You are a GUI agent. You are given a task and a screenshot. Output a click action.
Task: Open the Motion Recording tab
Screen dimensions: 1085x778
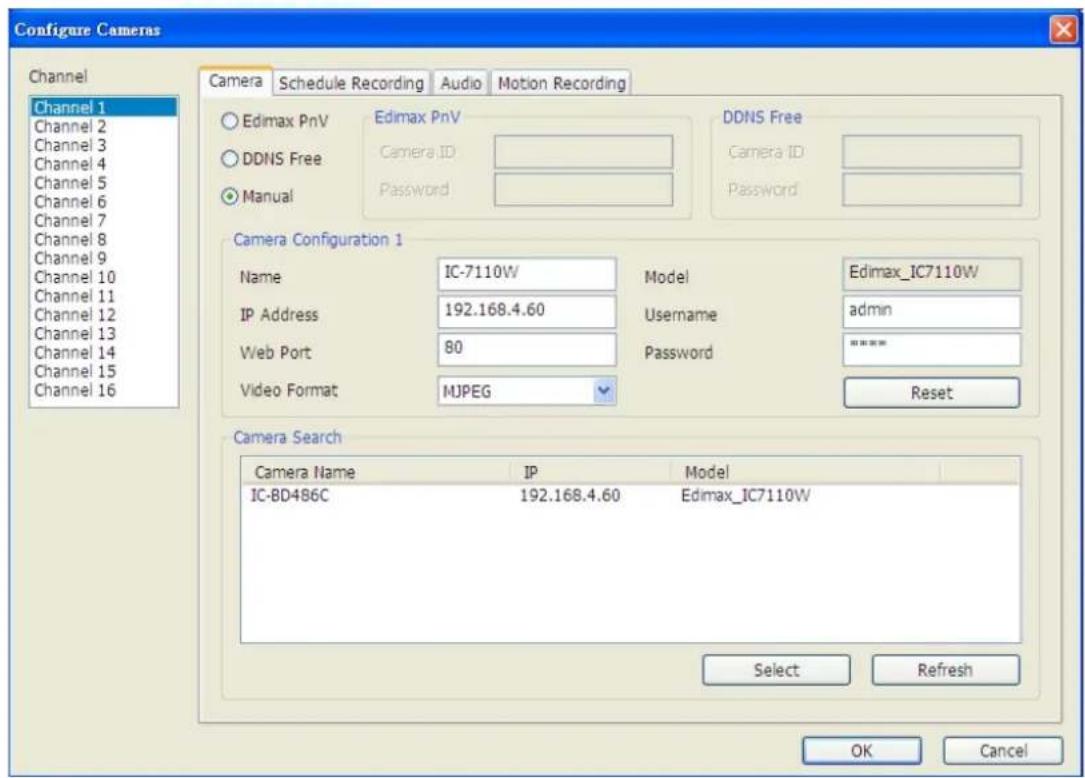[x=561, y=83]
